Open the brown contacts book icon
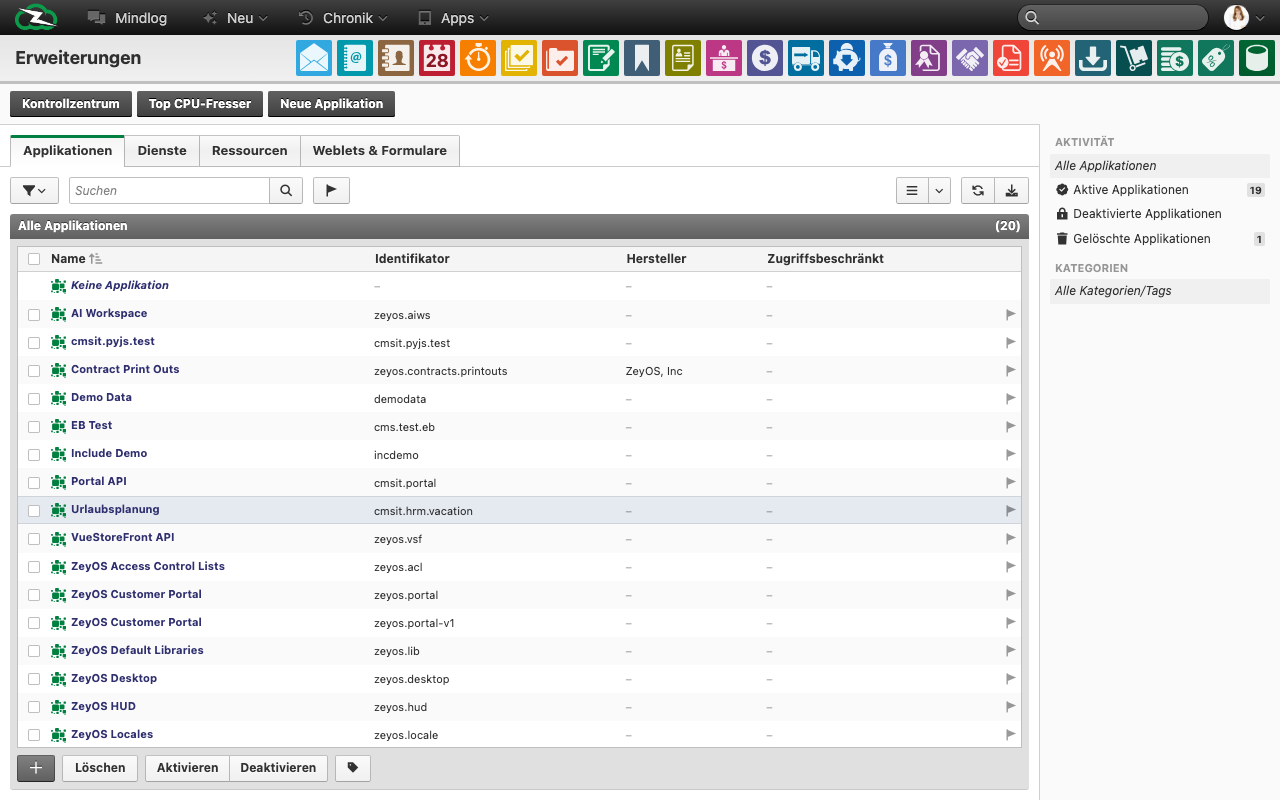 click(x=396, y=58)
